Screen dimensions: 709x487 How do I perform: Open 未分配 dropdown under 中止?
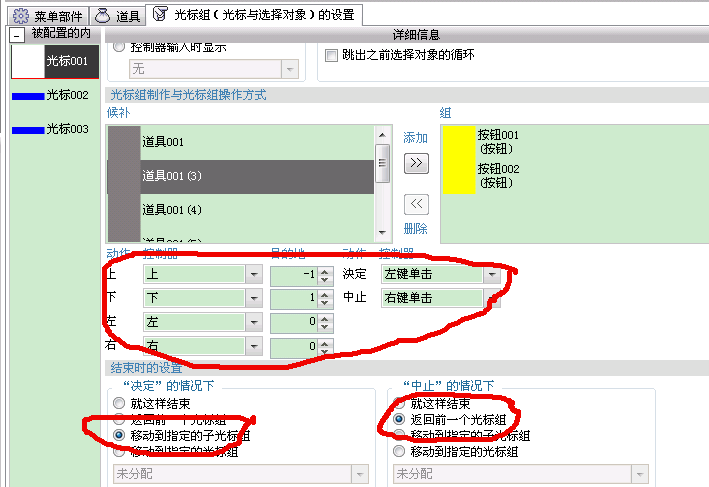[640, 474]
